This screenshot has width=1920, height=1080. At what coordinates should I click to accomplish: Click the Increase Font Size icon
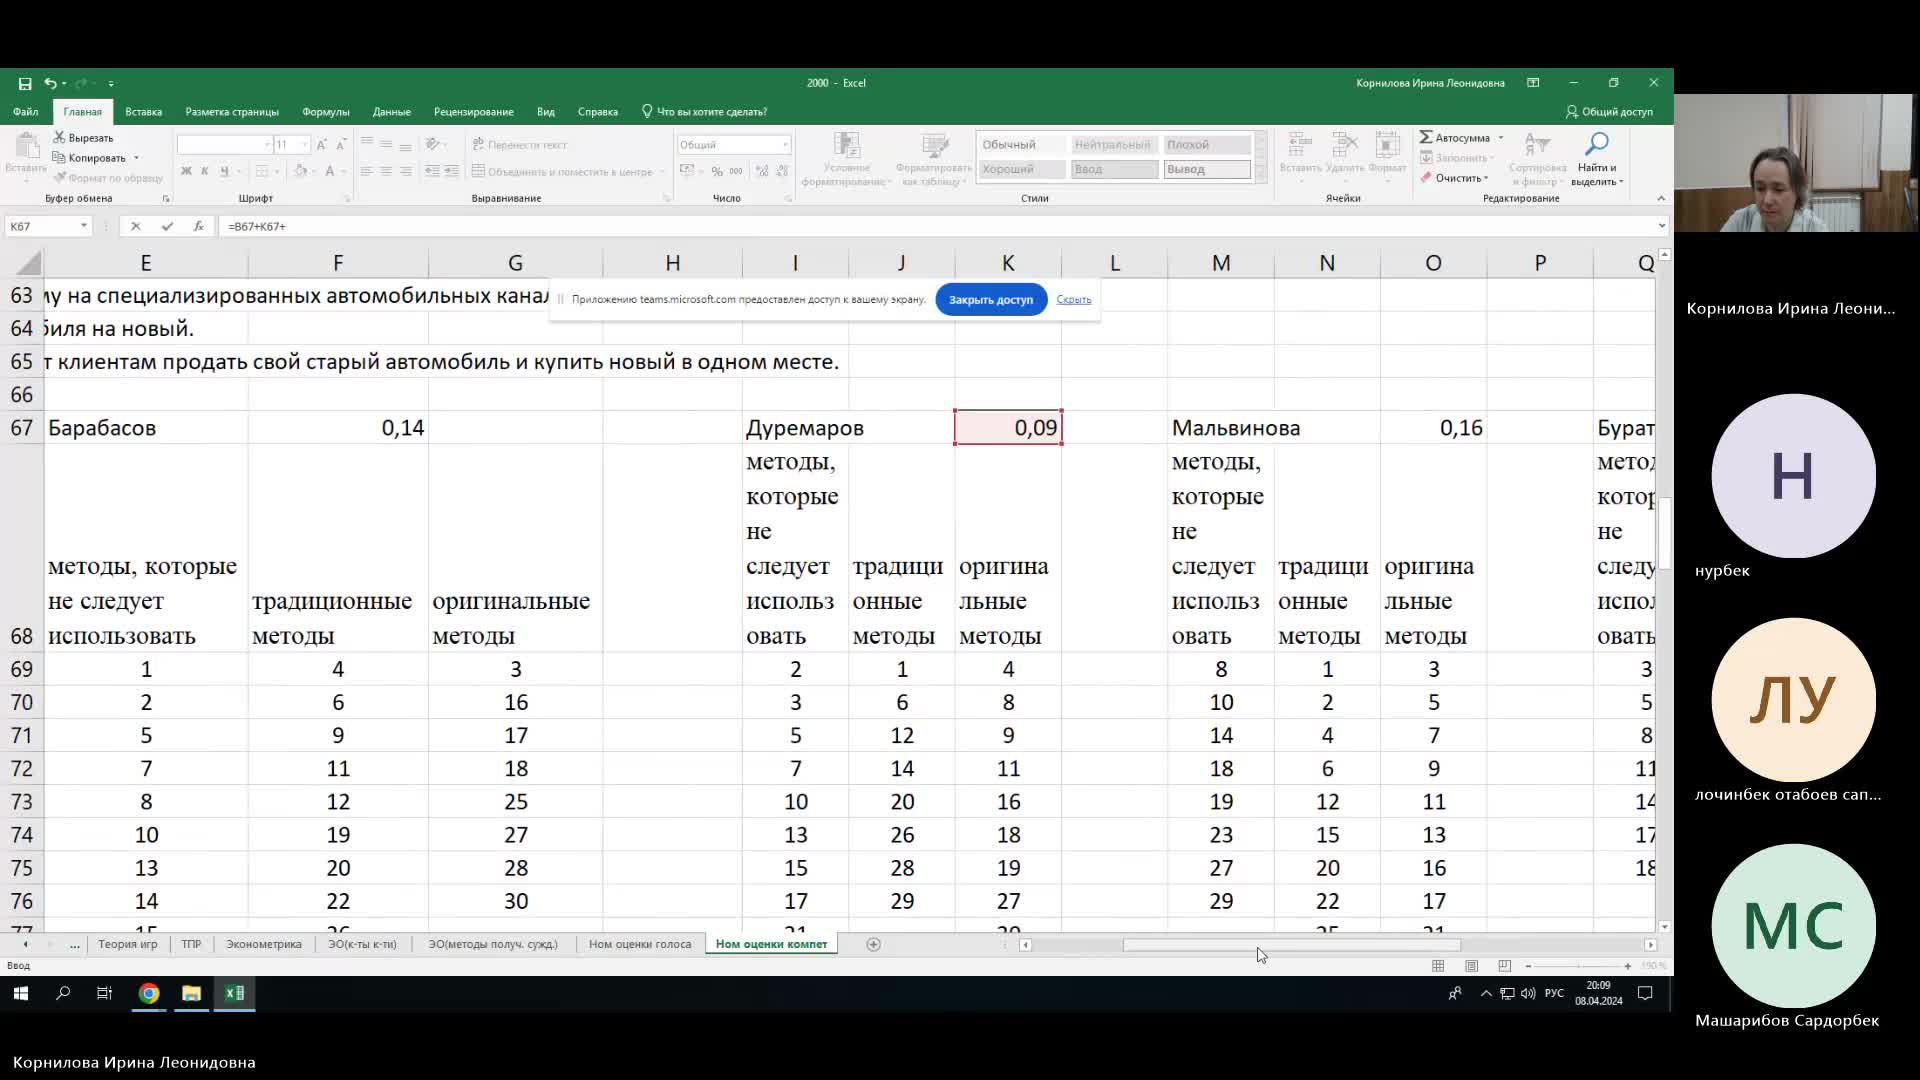point(322,145)
